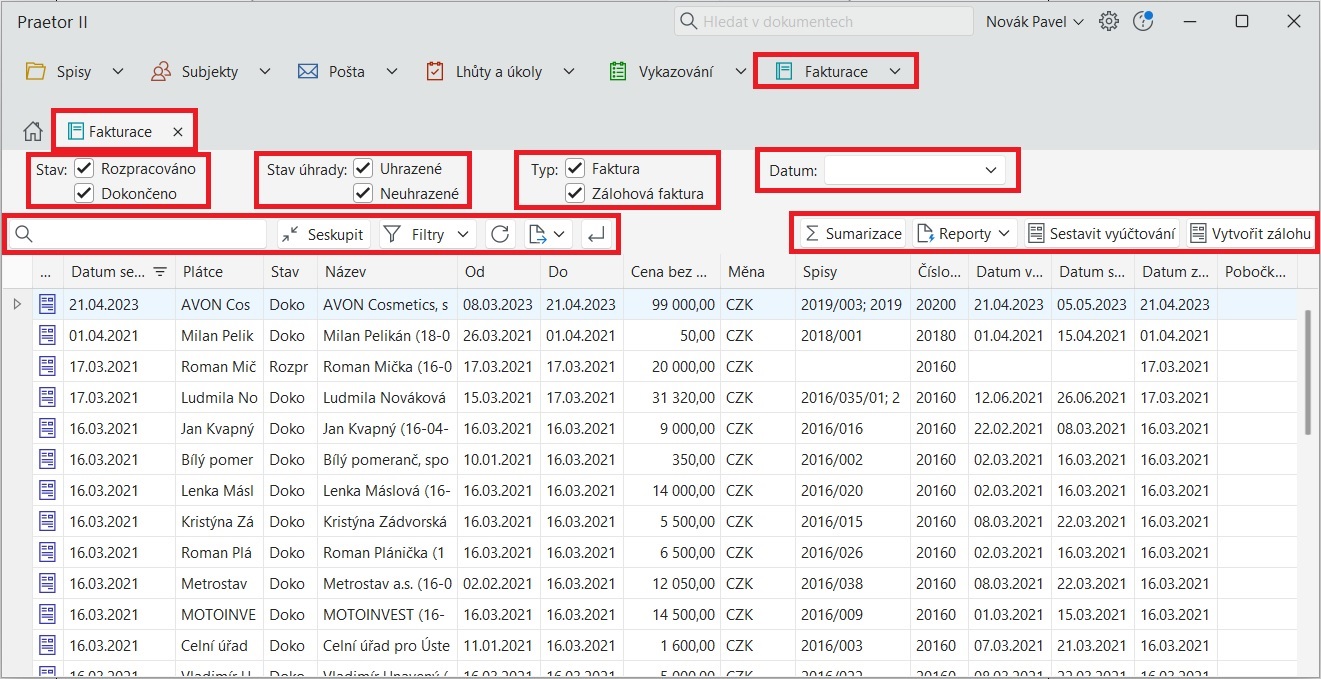Toggle the Uhrazené checkbox

click(x=363, y=169)
